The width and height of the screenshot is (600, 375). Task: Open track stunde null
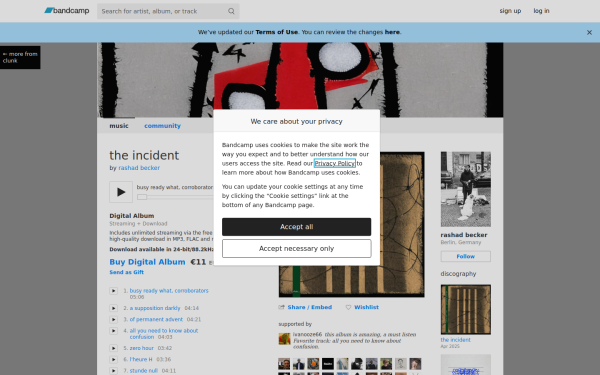pyautogui.click(x=143, y=370)
